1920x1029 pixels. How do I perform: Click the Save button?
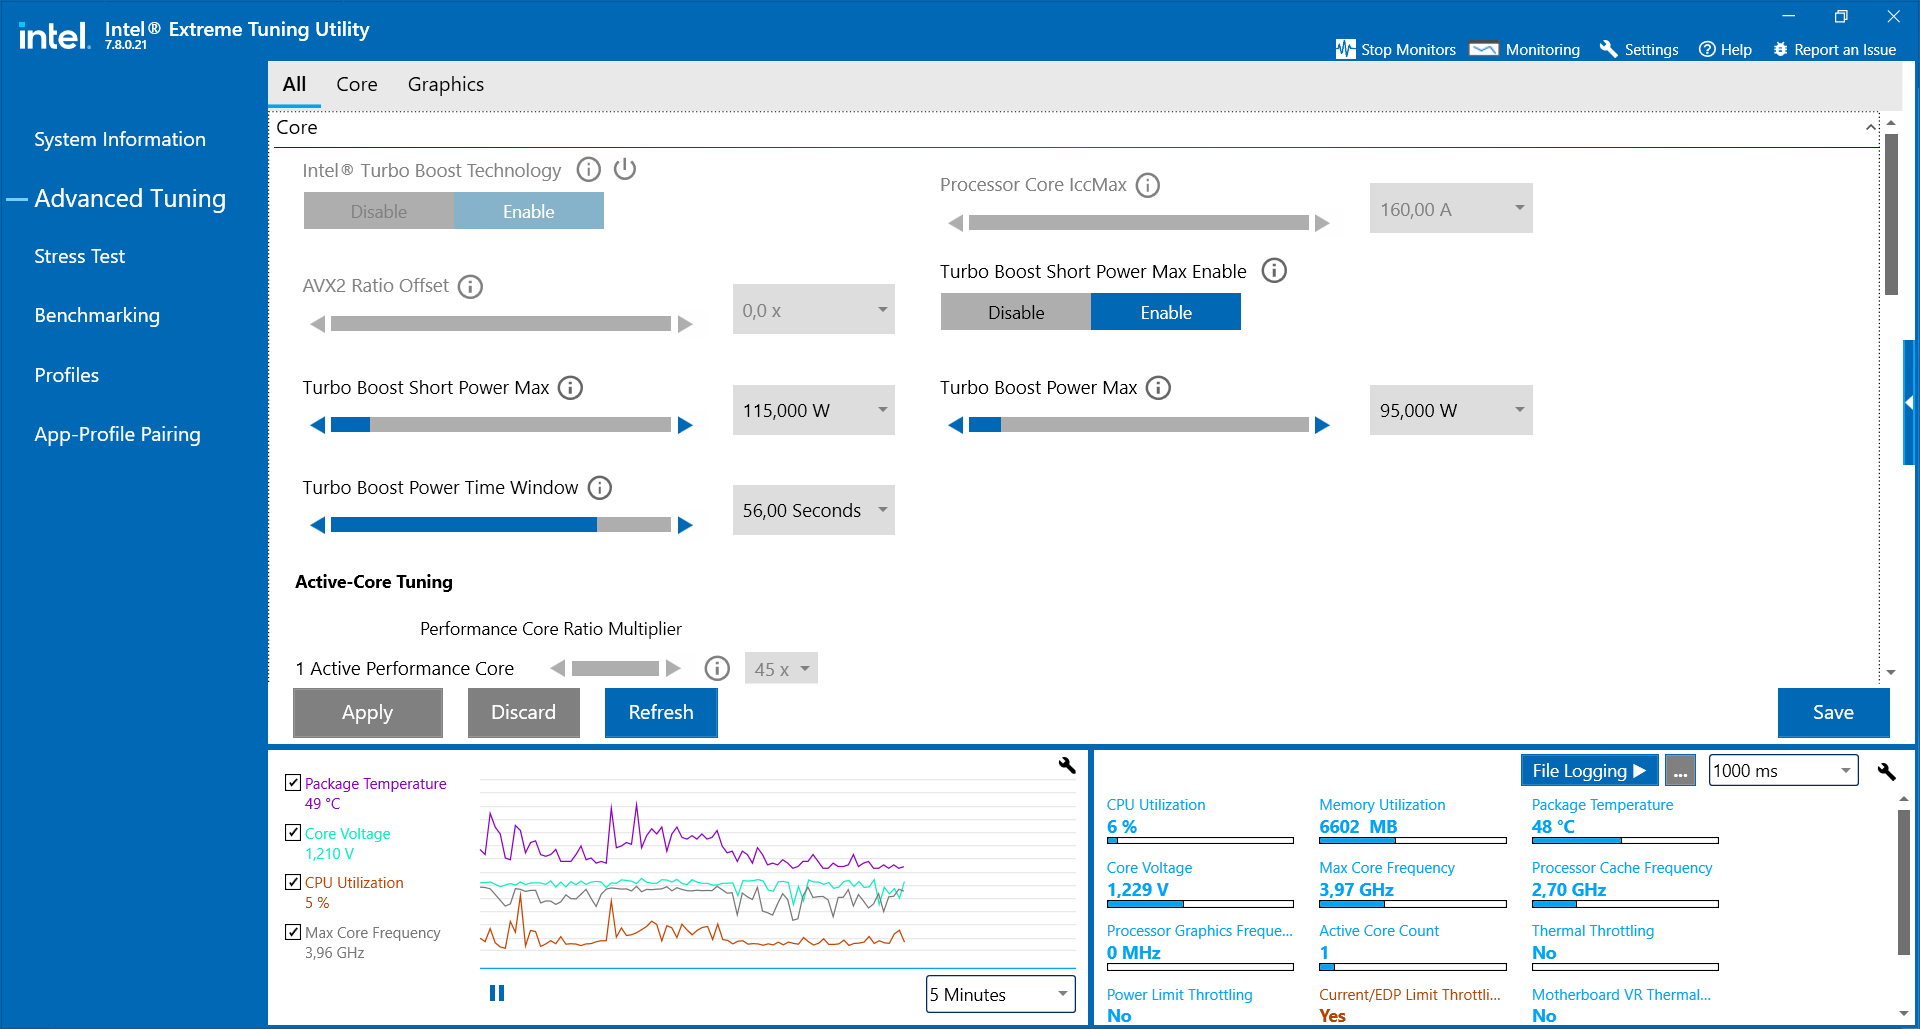coord(1834,712)
